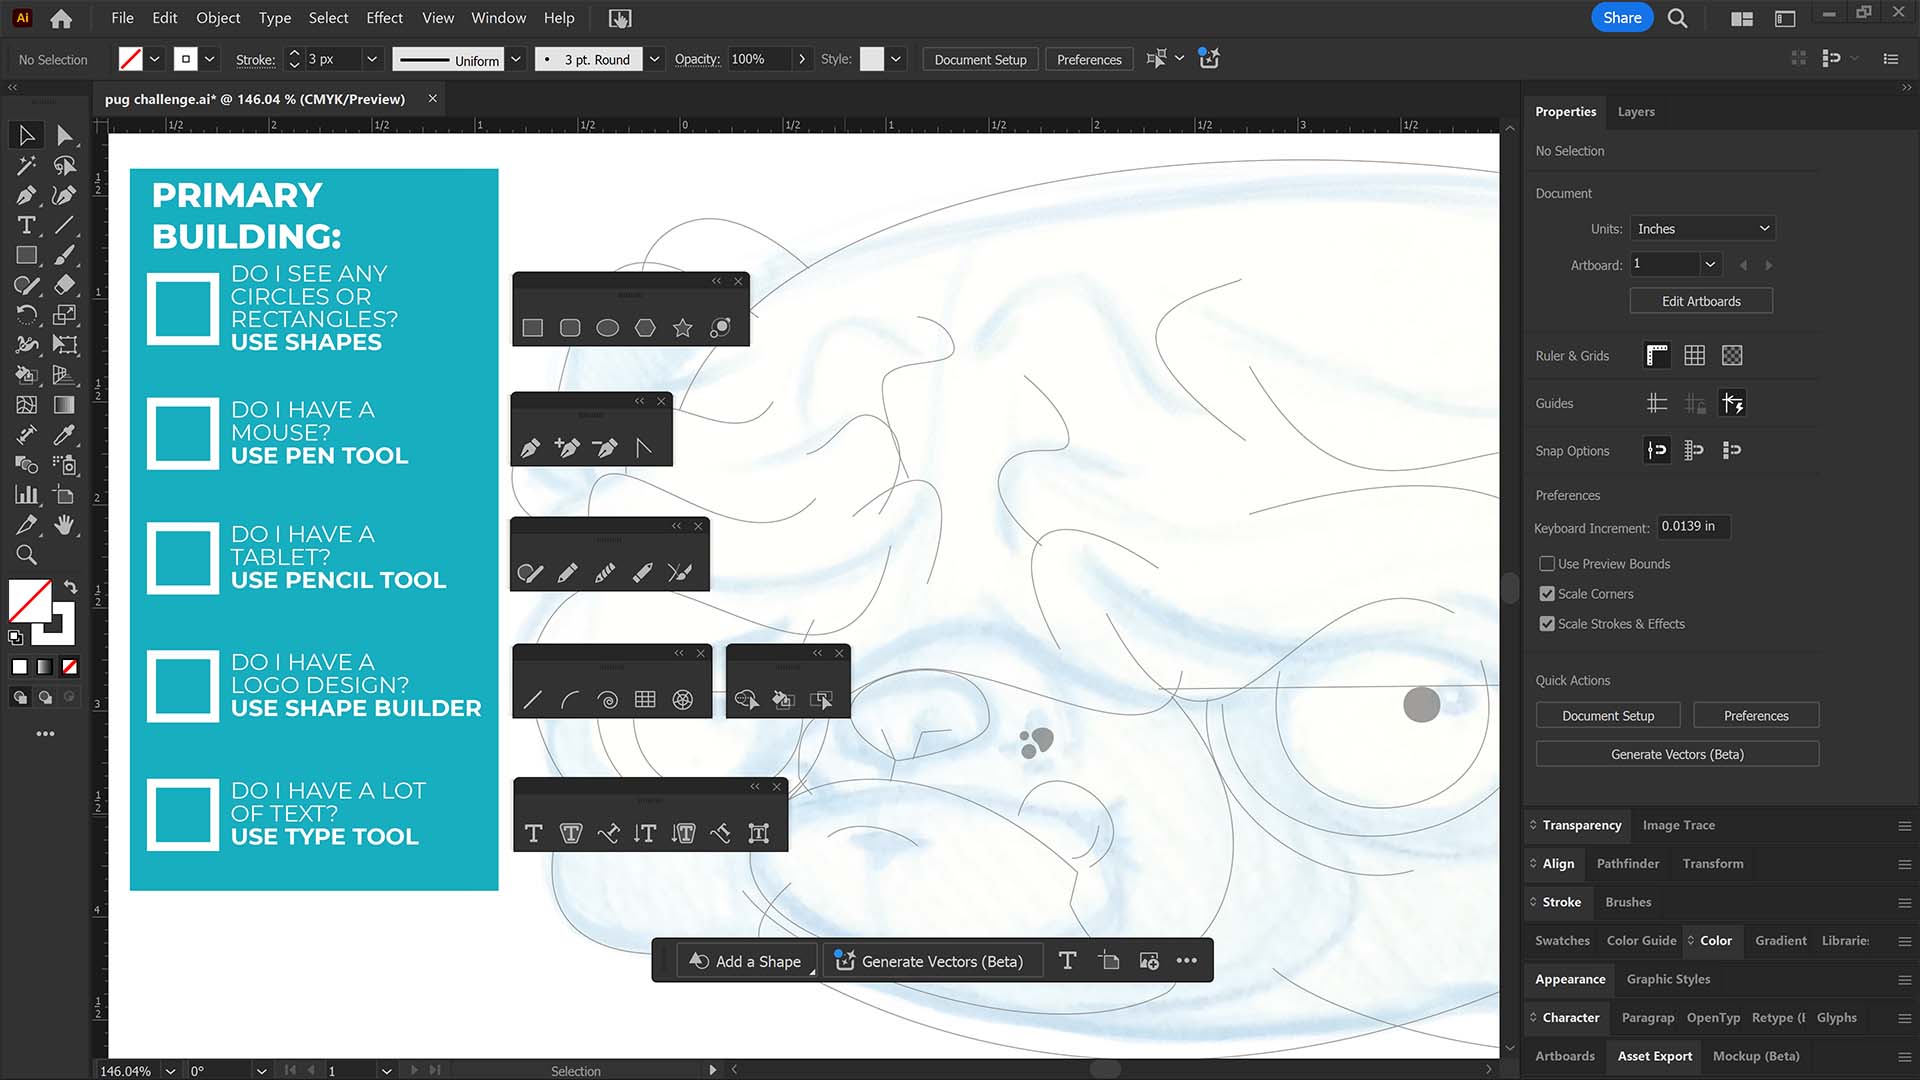Open the Effect menu

[384, 18]
